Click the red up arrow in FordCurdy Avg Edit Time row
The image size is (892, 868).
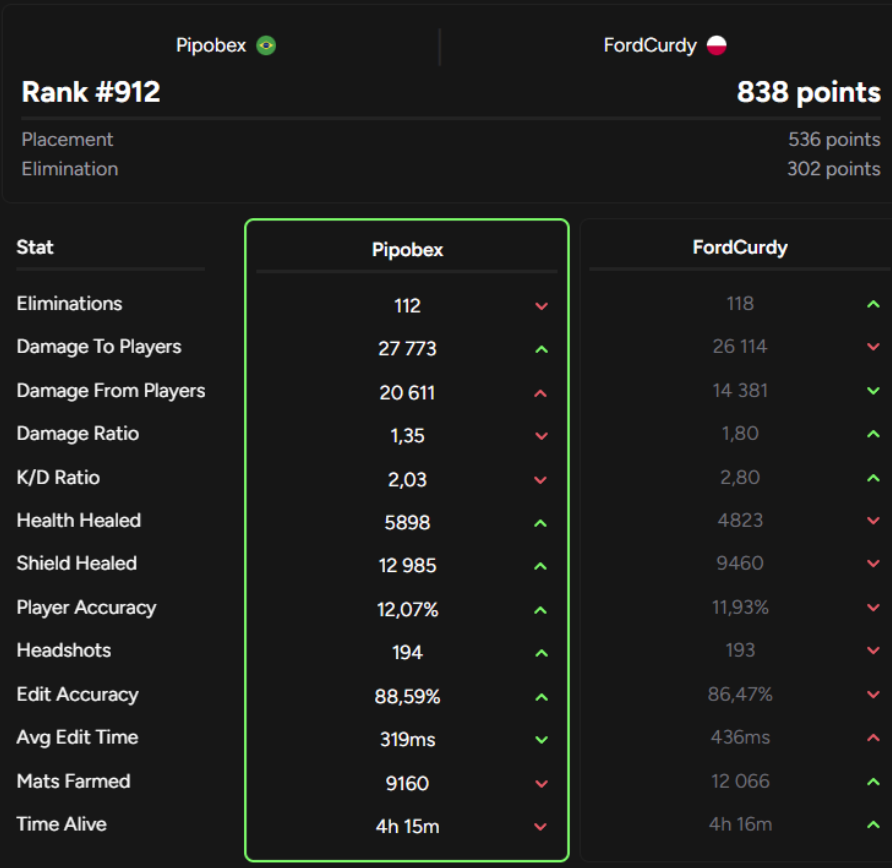click(x=873, y=738)
